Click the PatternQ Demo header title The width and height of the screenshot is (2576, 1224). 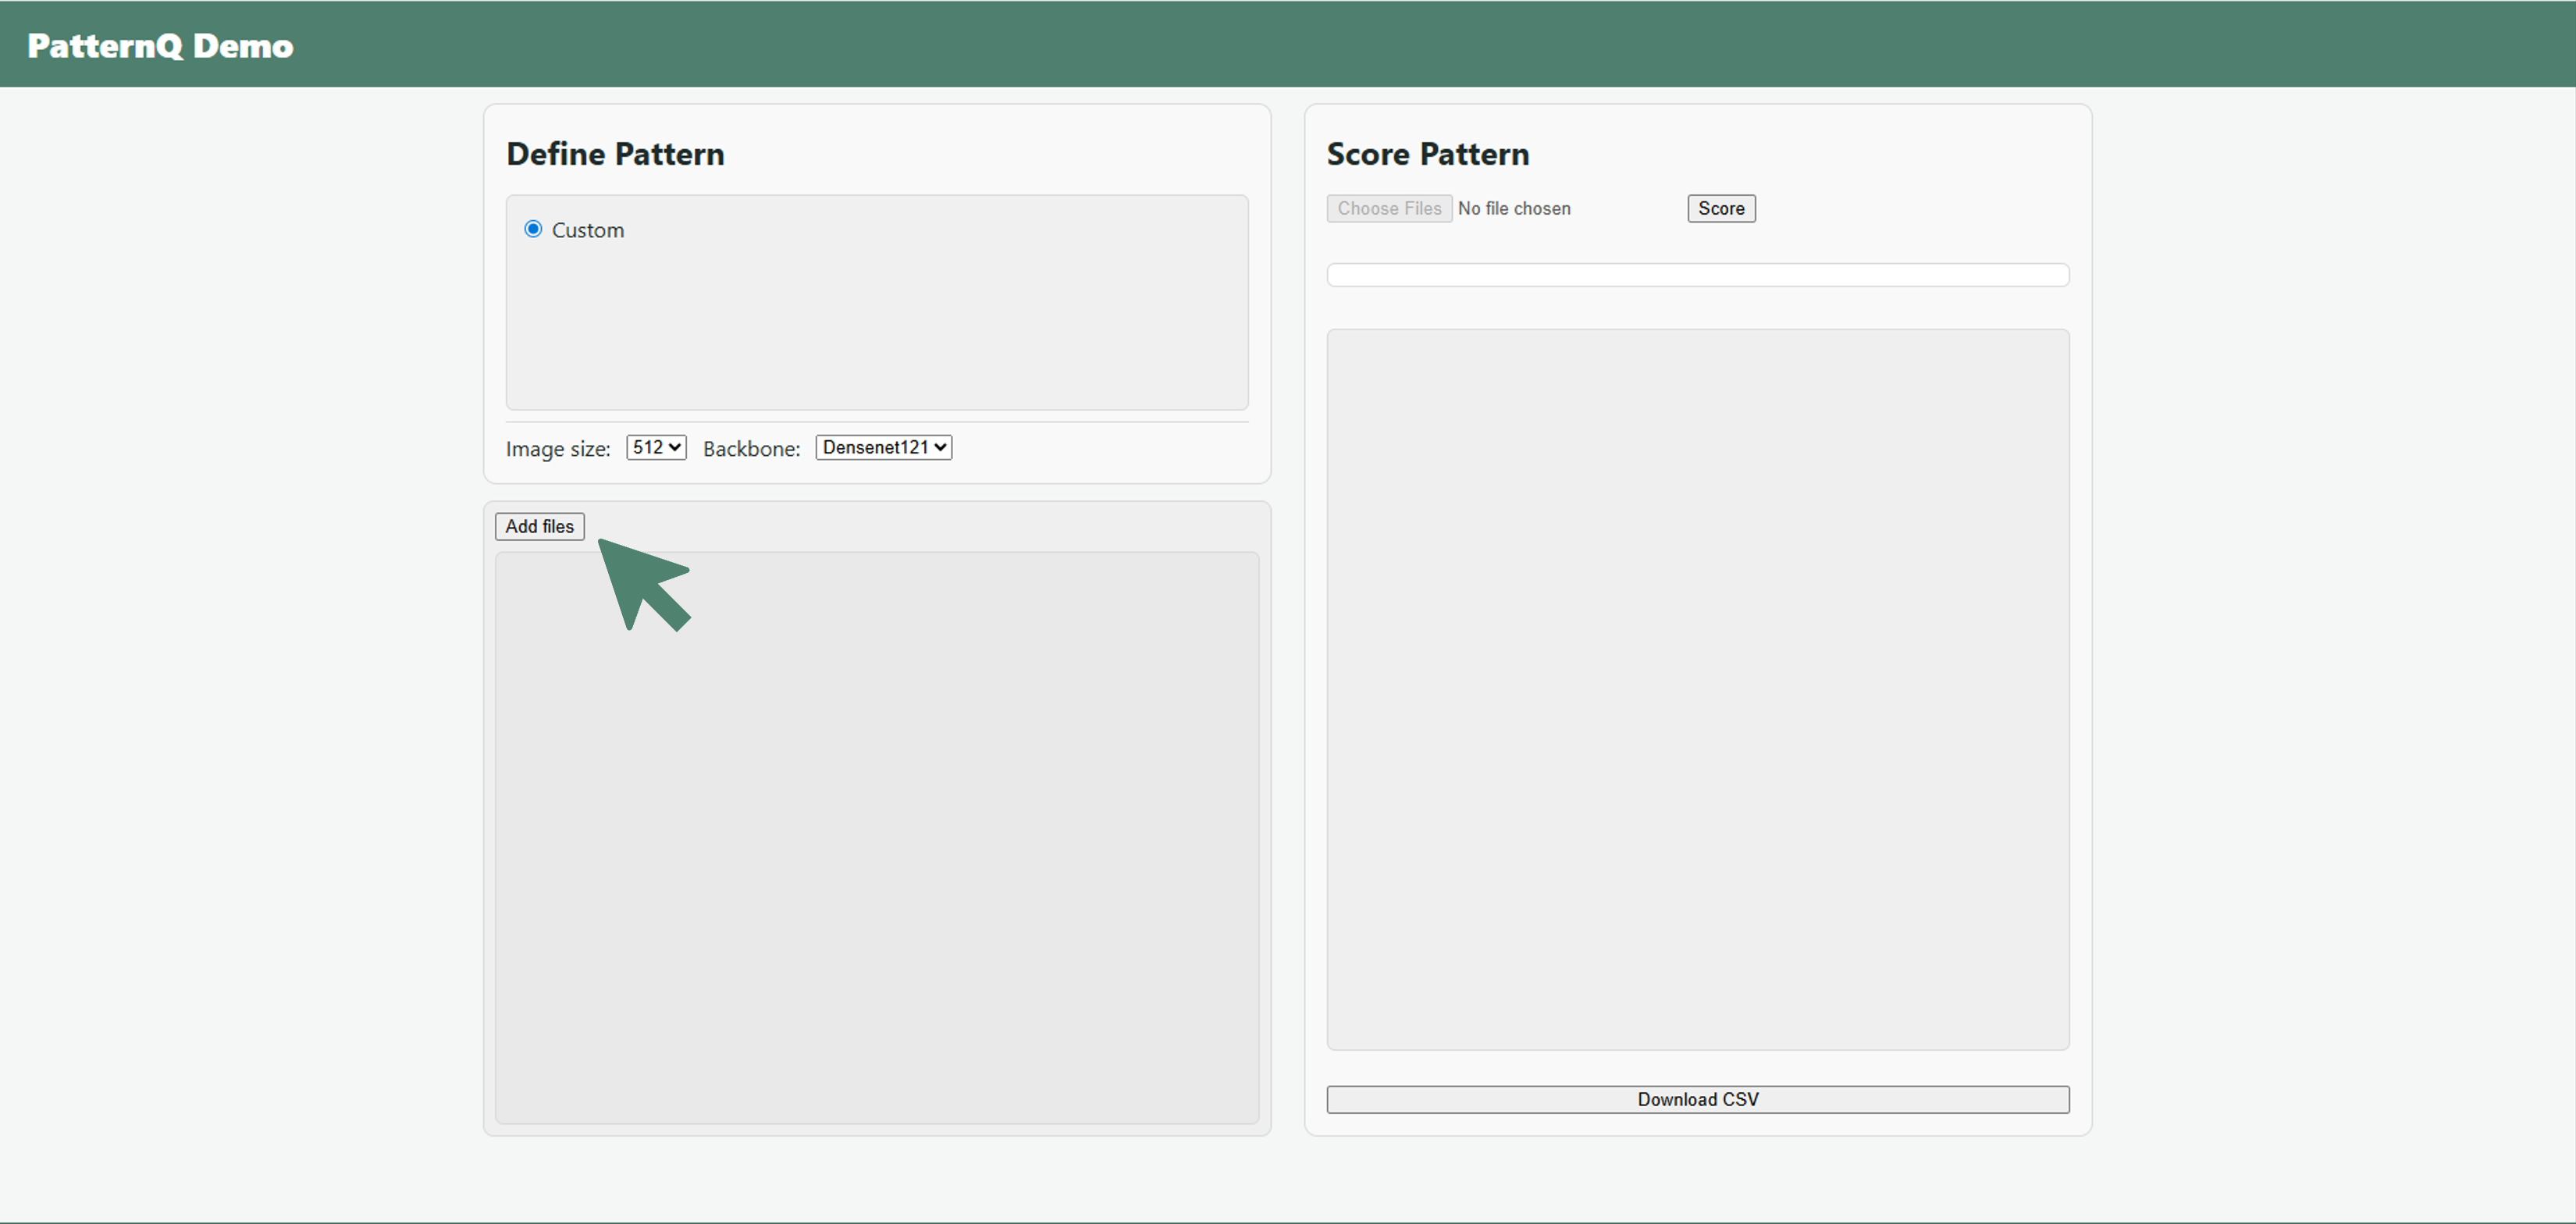pyautogui.click(x=160, y=44)
